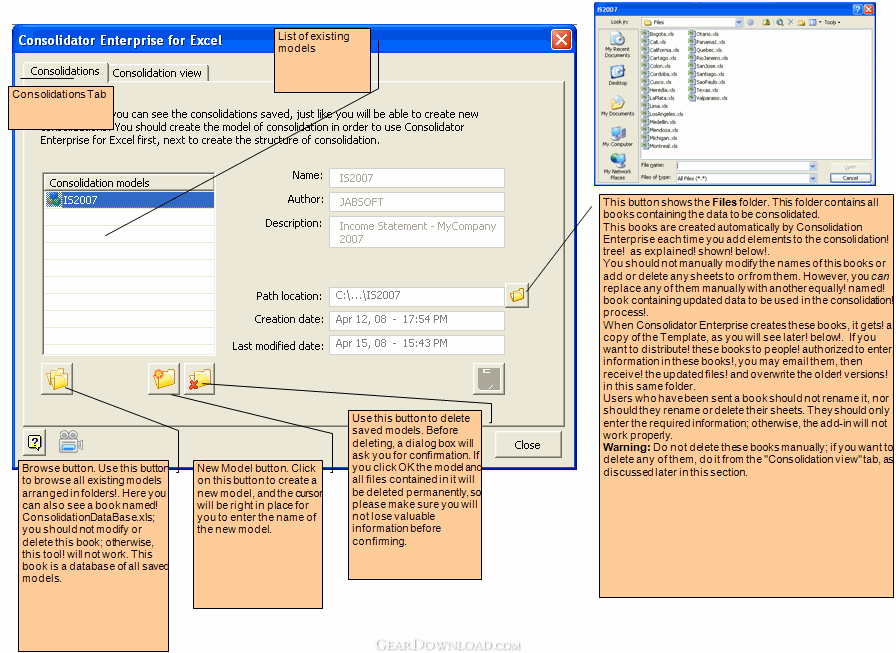
Task: Click the New Model folder button
Action: (164, 378)
